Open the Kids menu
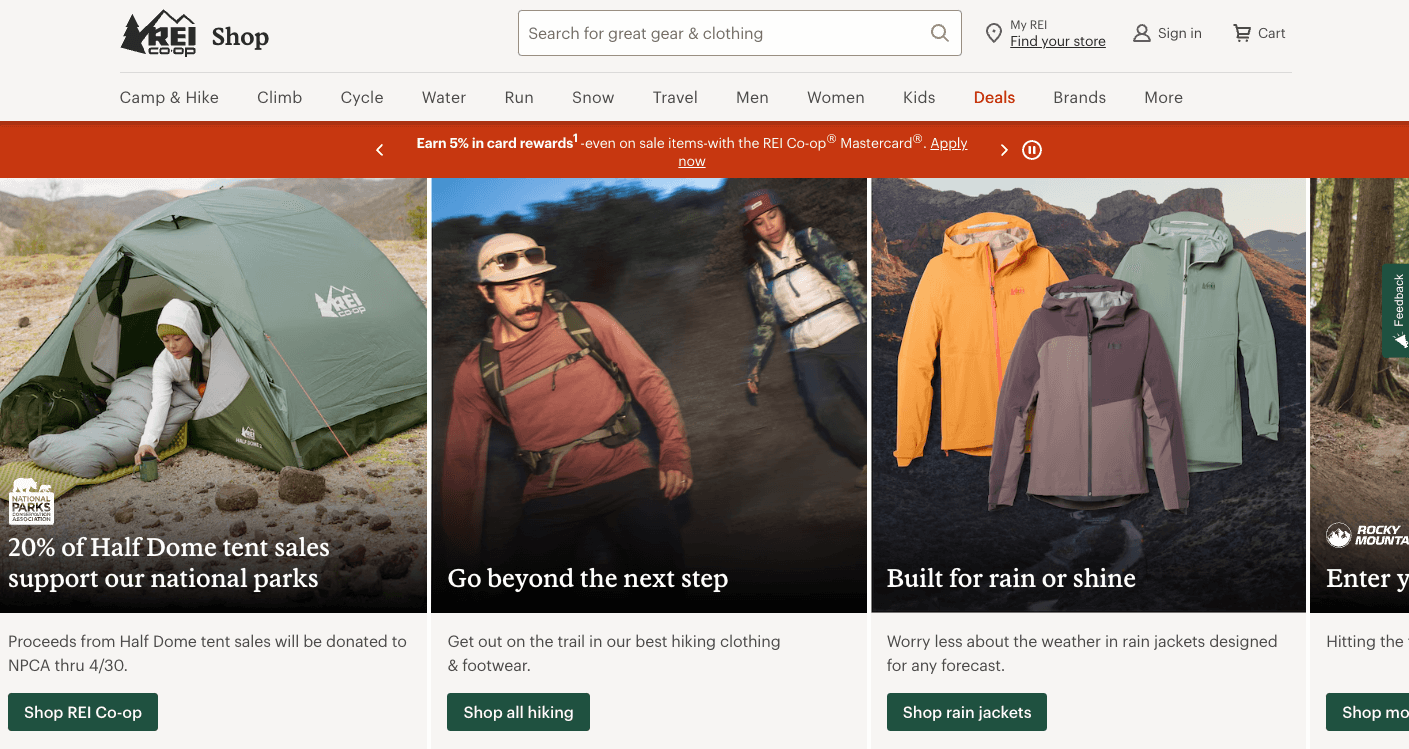 coord(919,97)
